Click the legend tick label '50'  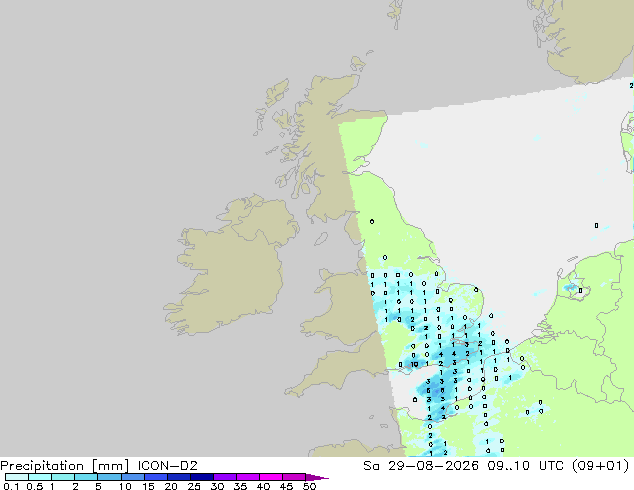pyautogui.click(x=309, y=486)
